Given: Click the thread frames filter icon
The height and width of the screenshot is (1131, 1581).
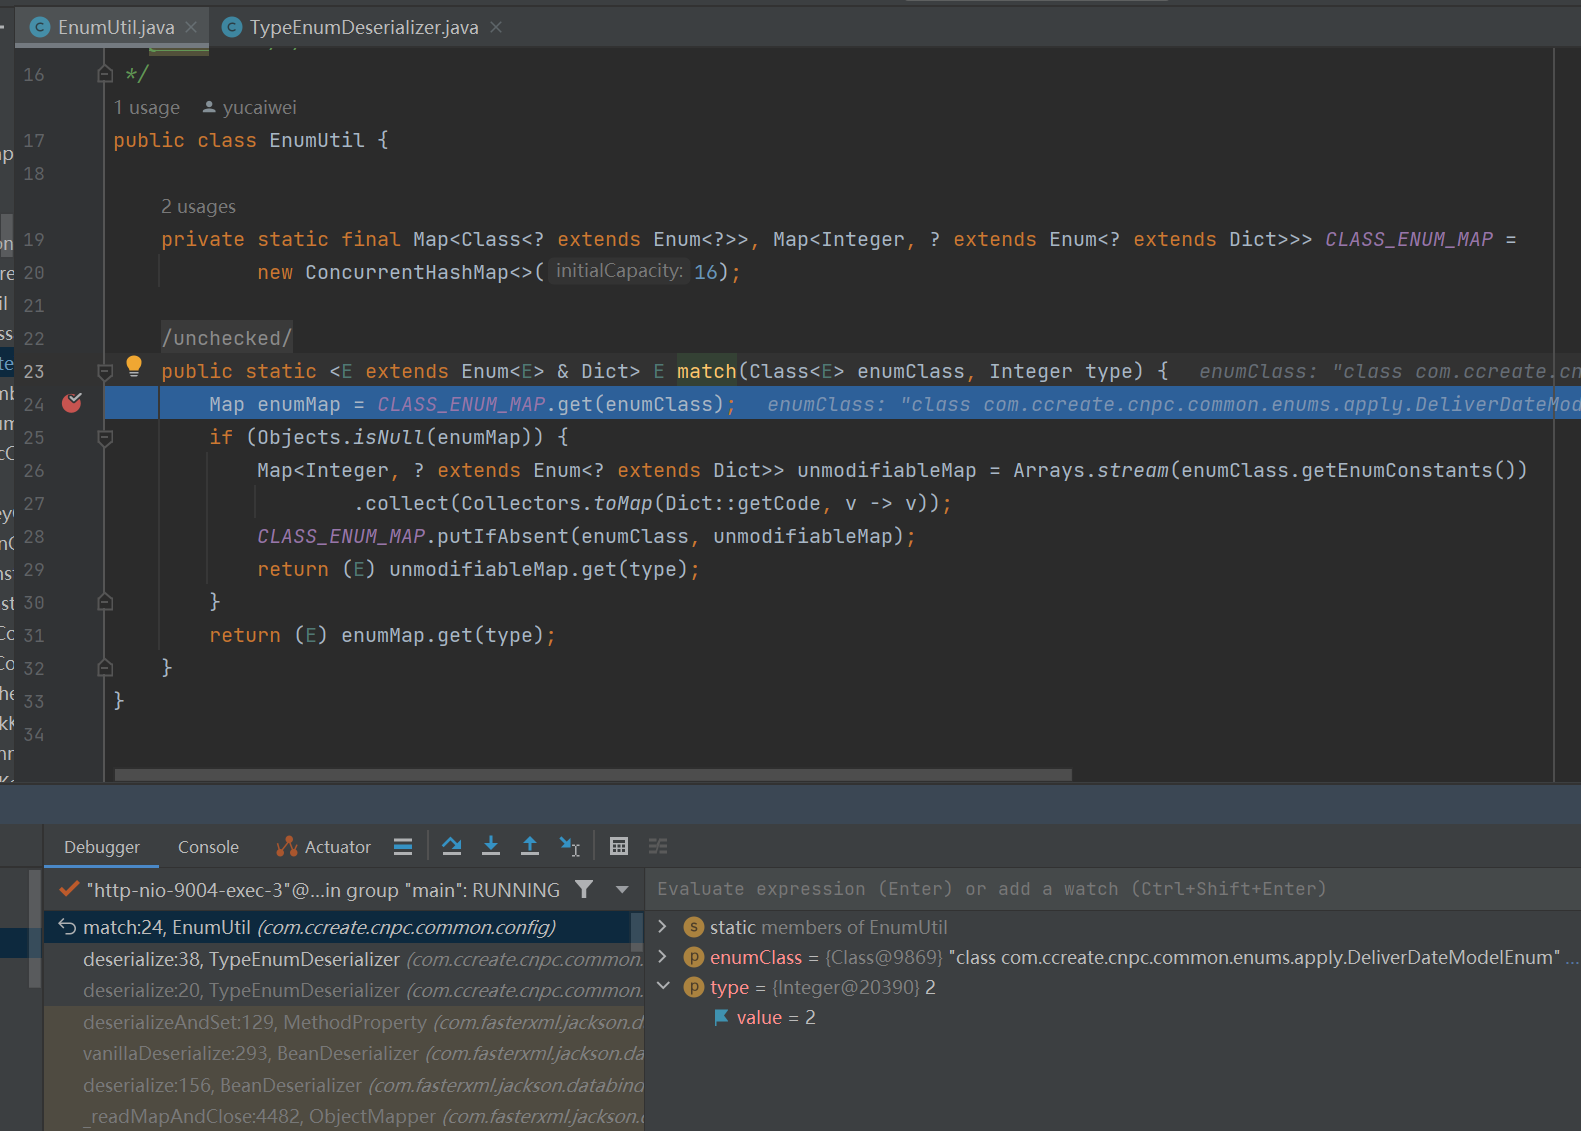Looking at the screenshot, I should [x=585, y=889].
